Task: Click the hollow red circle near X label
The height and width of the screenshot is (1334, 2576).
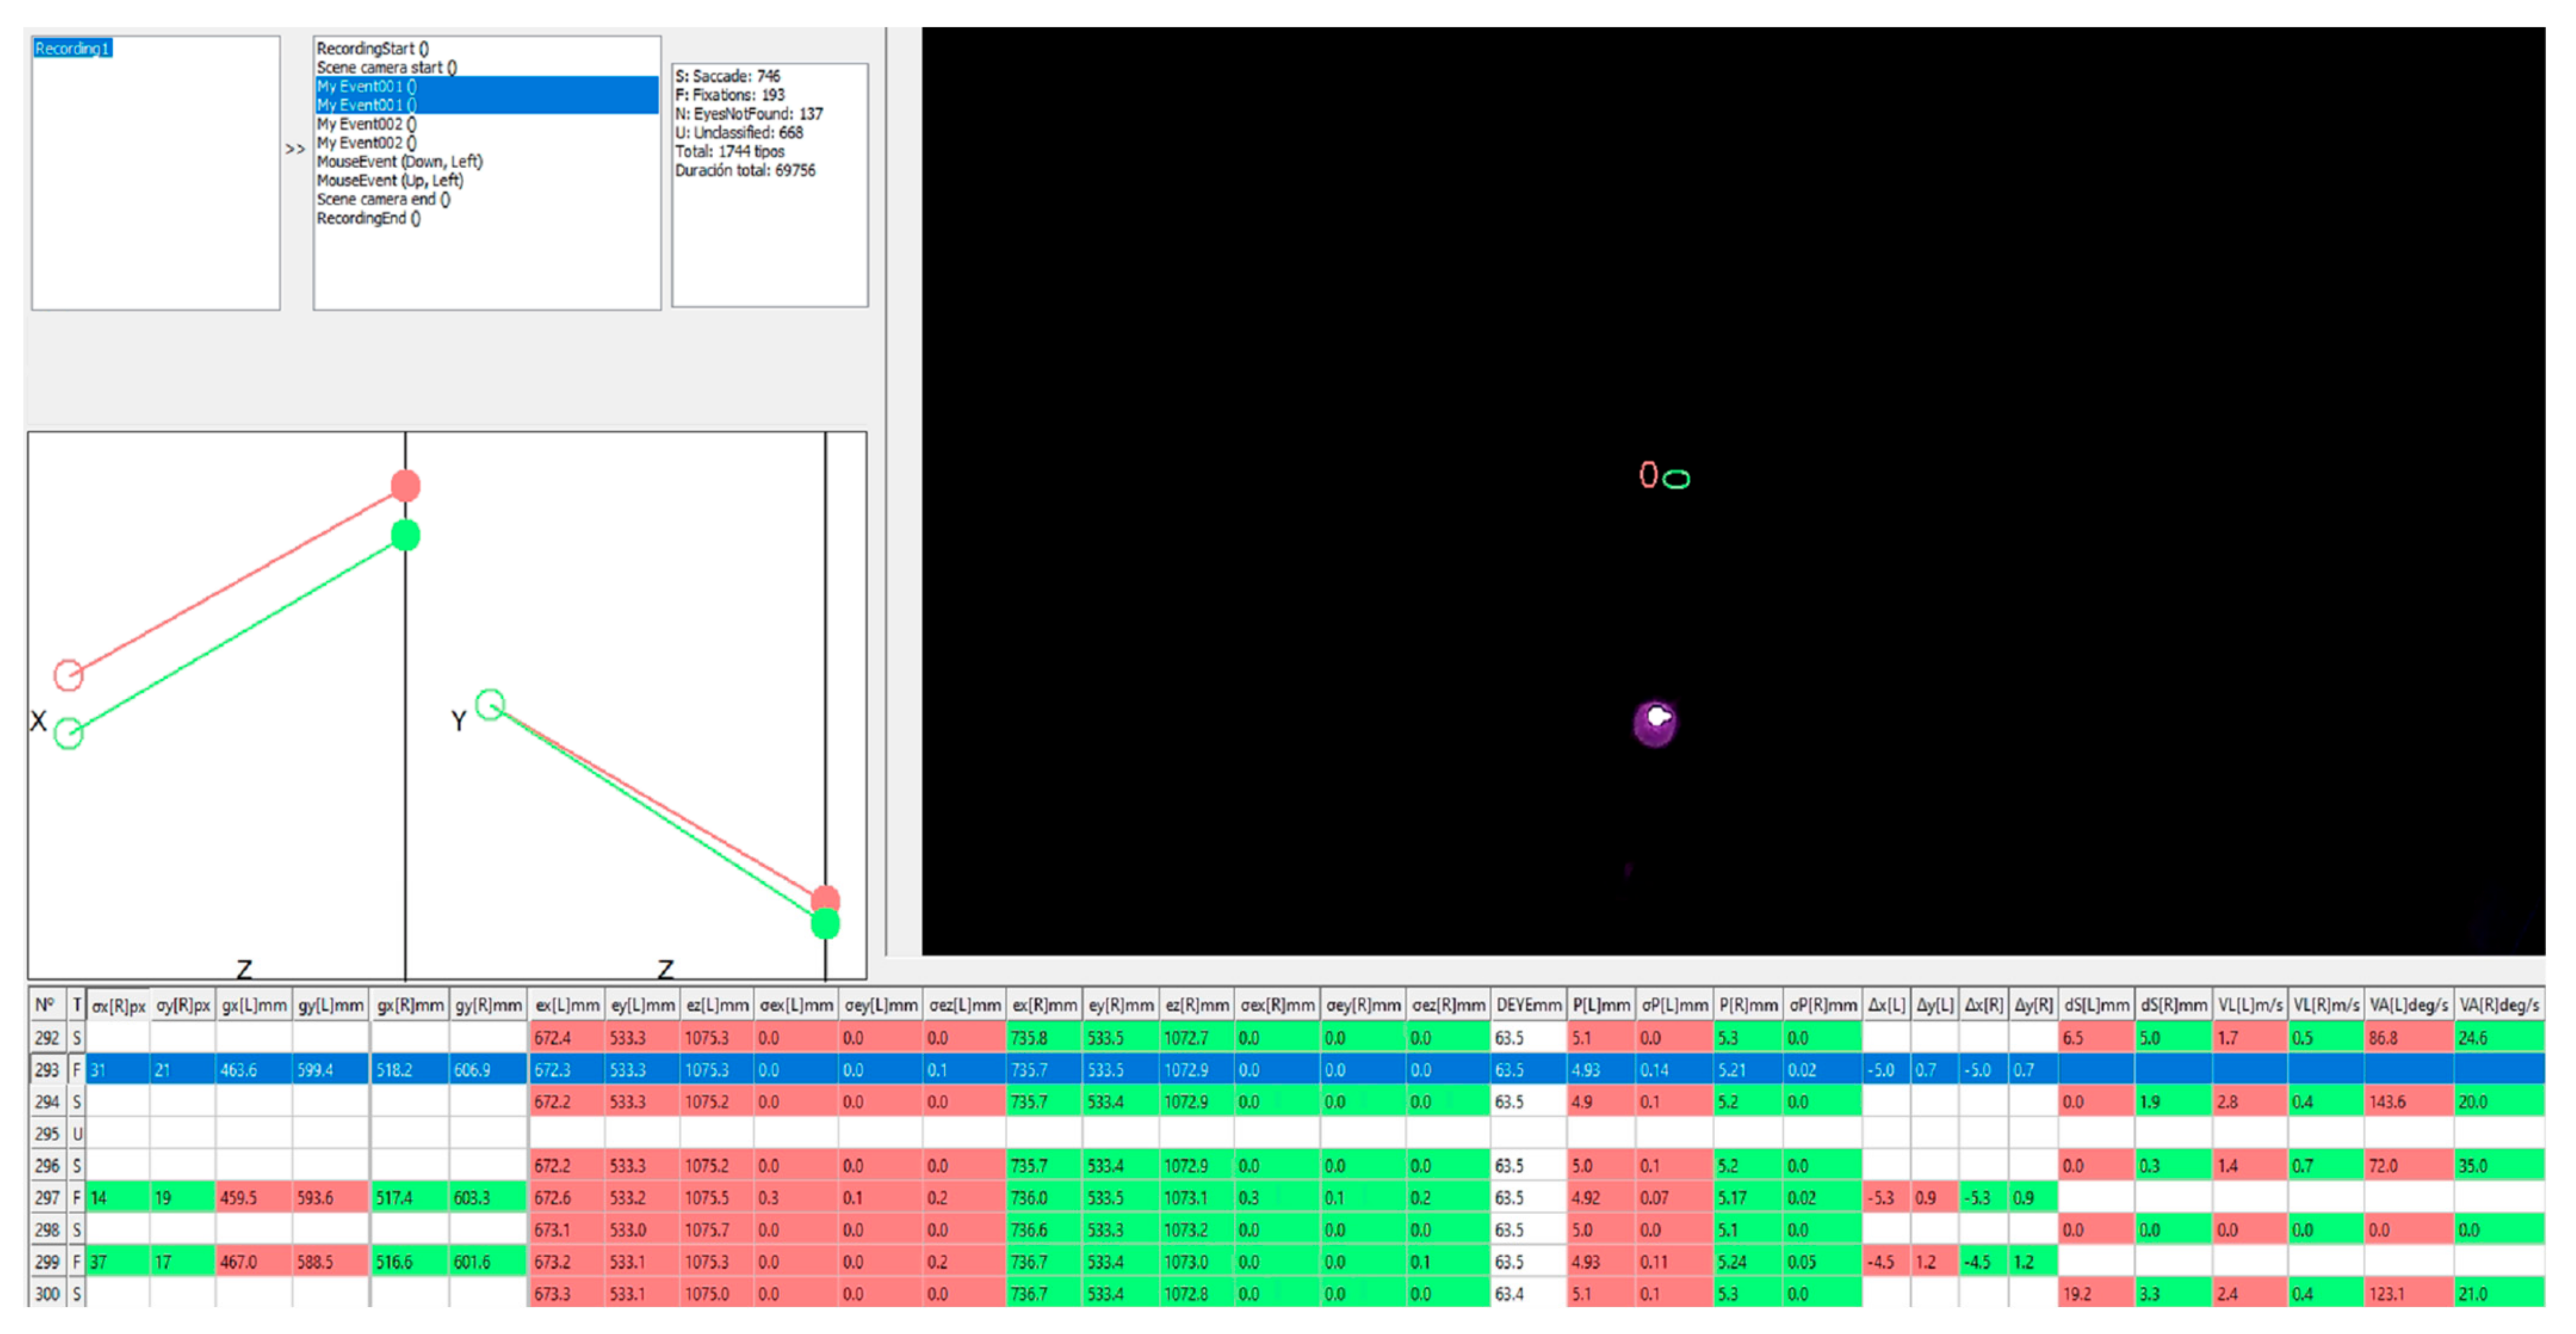Action: 68,675
